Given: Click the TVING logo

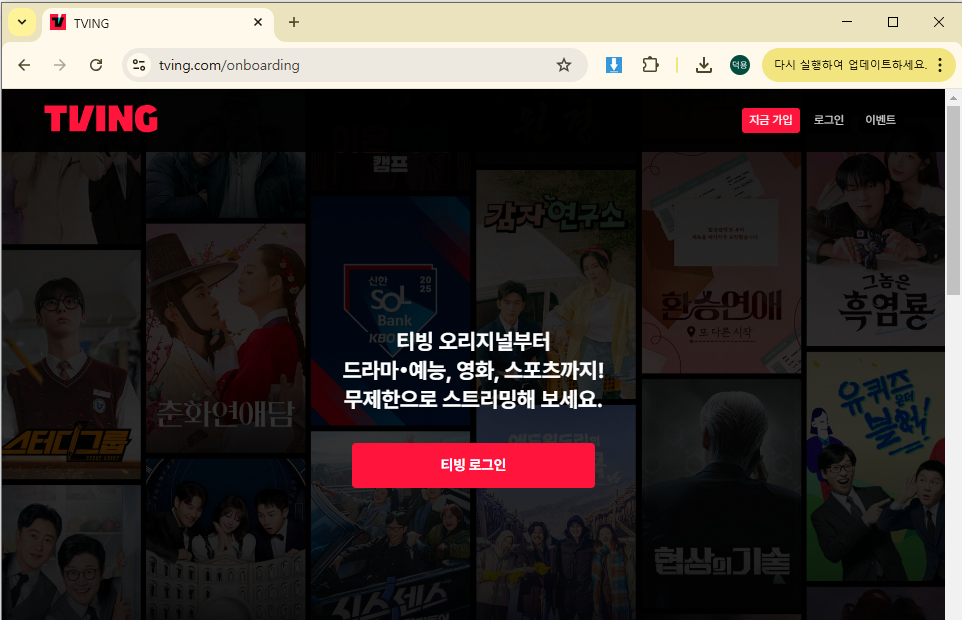Looking at the screenshot, I should point(101,118).
